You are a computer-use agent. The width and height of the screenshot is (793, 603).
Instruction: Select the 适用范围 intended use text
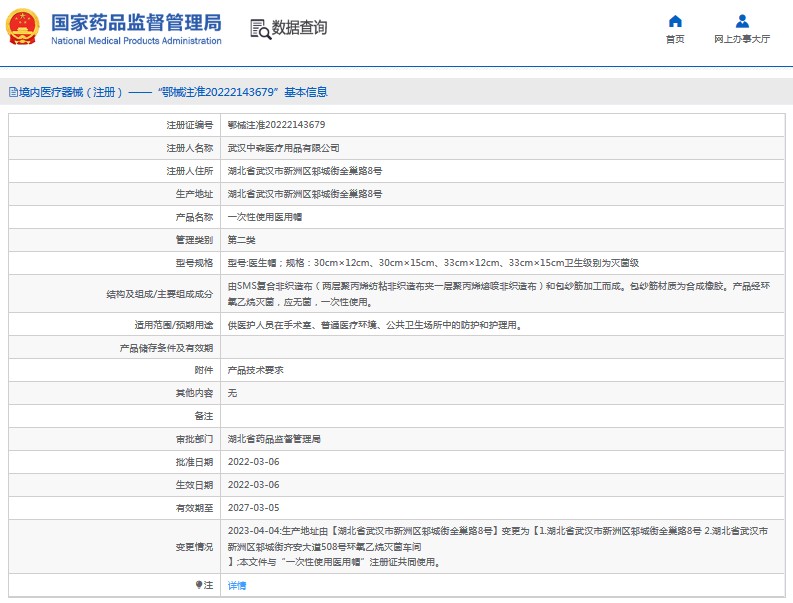(x=374, y=325)
